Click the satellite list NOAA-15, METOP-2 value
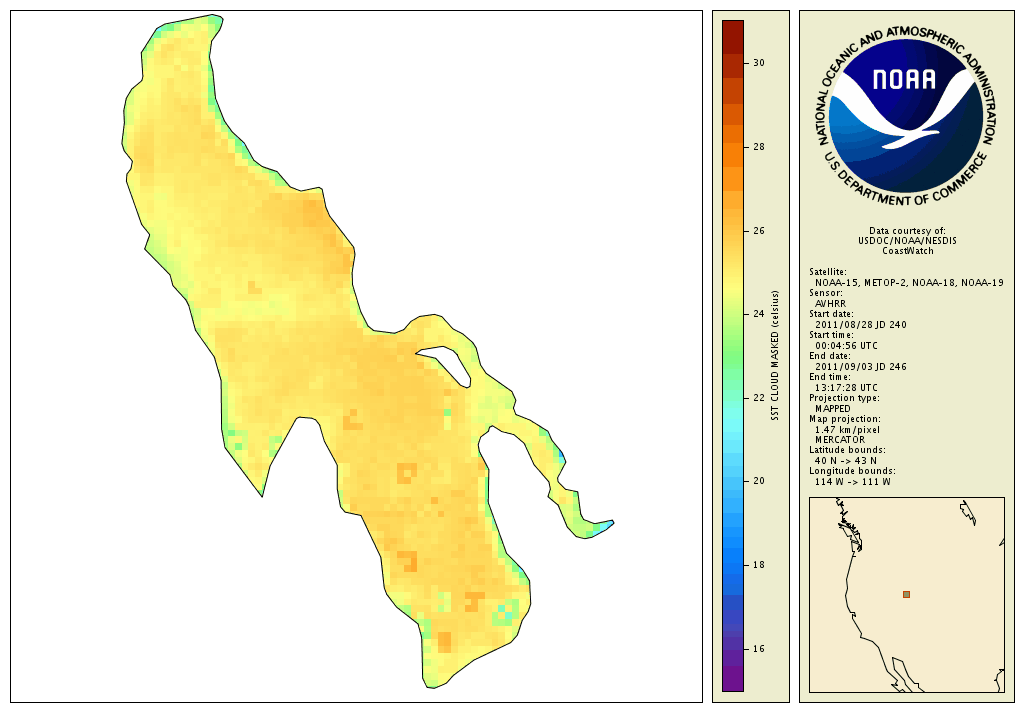Screen dimensions: 1024x712 [909, 283]
